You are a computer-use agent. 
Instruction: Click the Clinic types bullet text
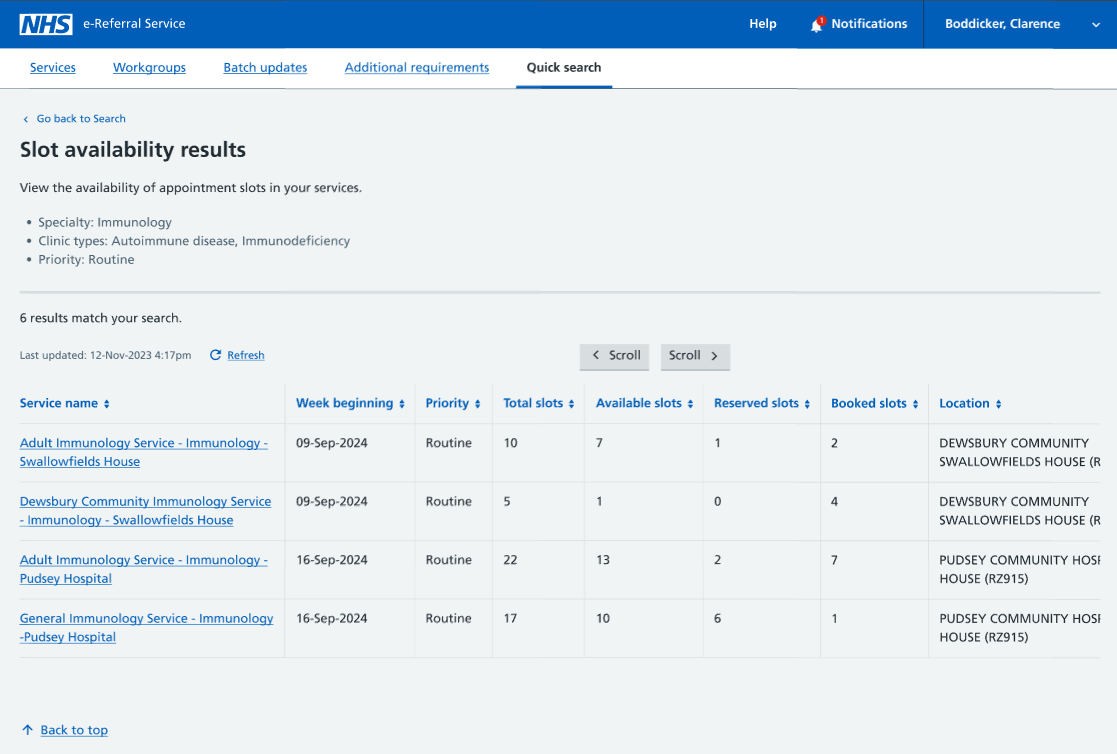194,241
